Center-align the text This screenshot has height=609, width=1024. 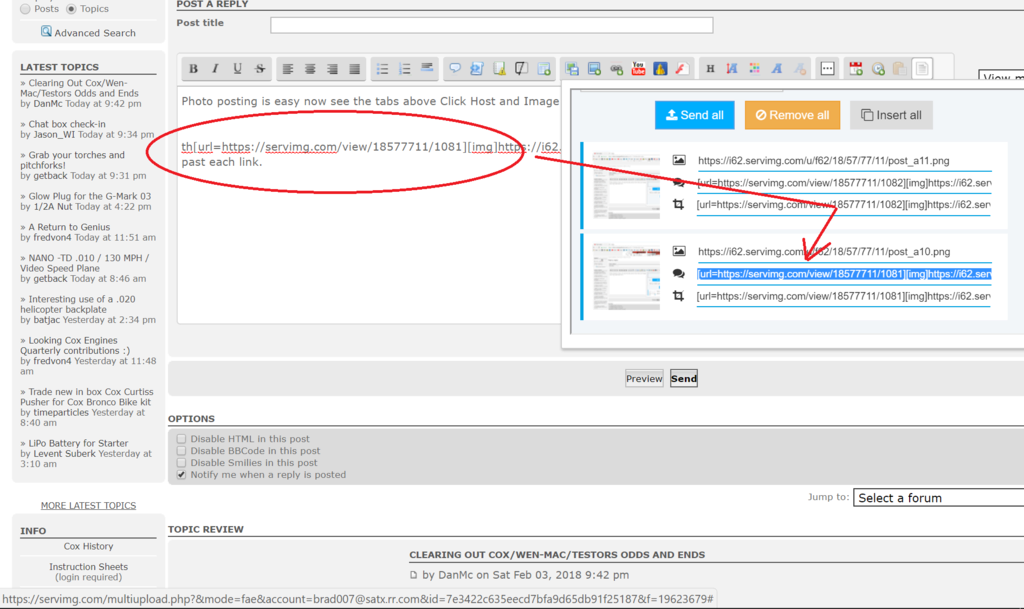click(x=310, y=69)
